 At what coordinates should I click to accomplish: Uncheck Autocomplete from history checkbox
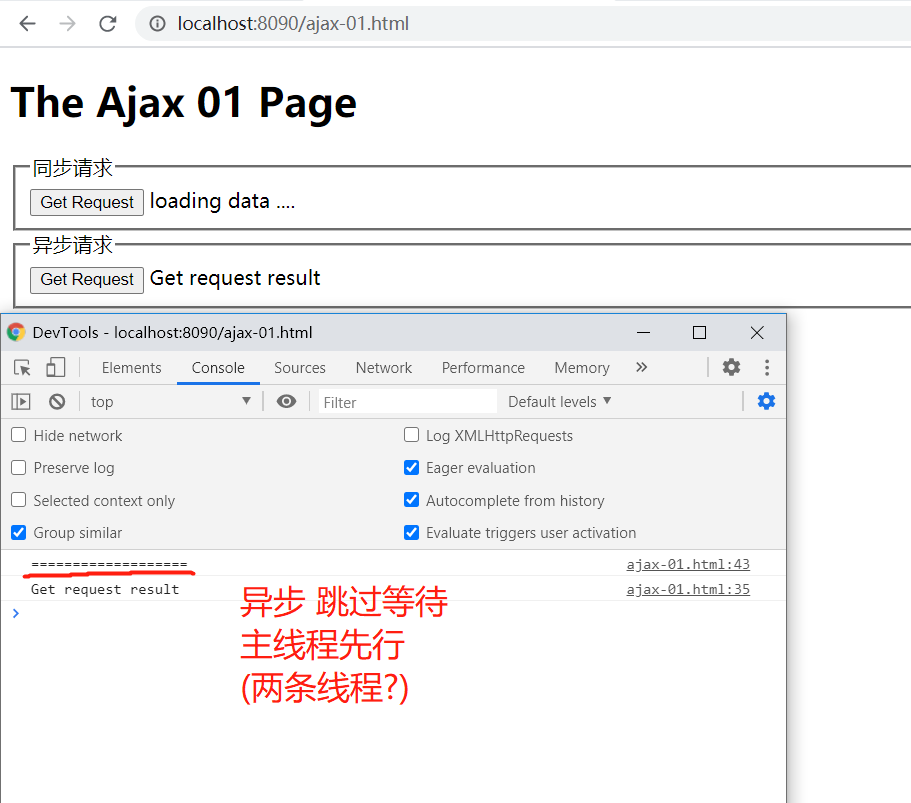(411, 500)
